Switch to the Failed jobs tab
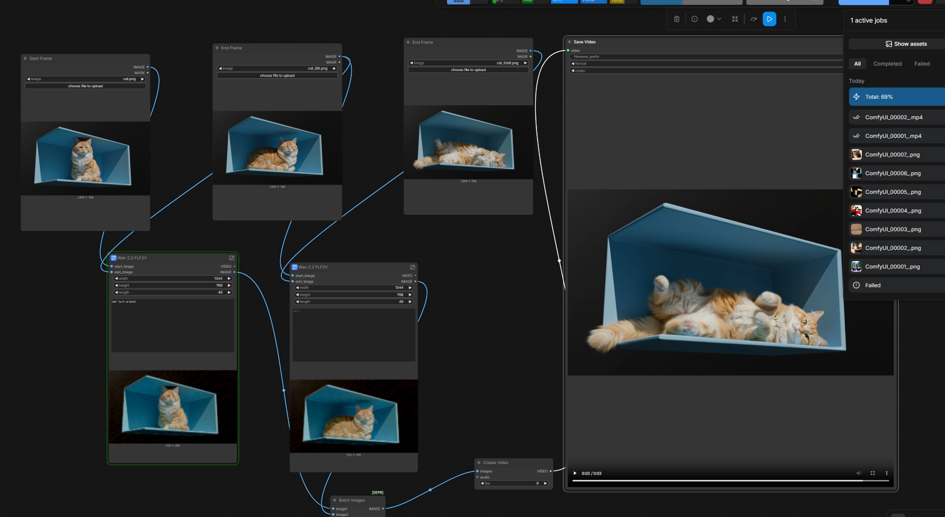 921,64
